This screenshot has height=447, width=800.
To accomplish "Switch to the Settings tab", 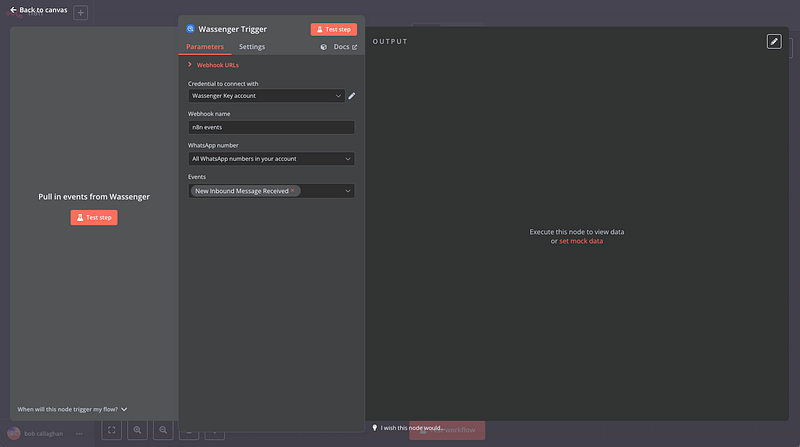I will click(252, 47).
